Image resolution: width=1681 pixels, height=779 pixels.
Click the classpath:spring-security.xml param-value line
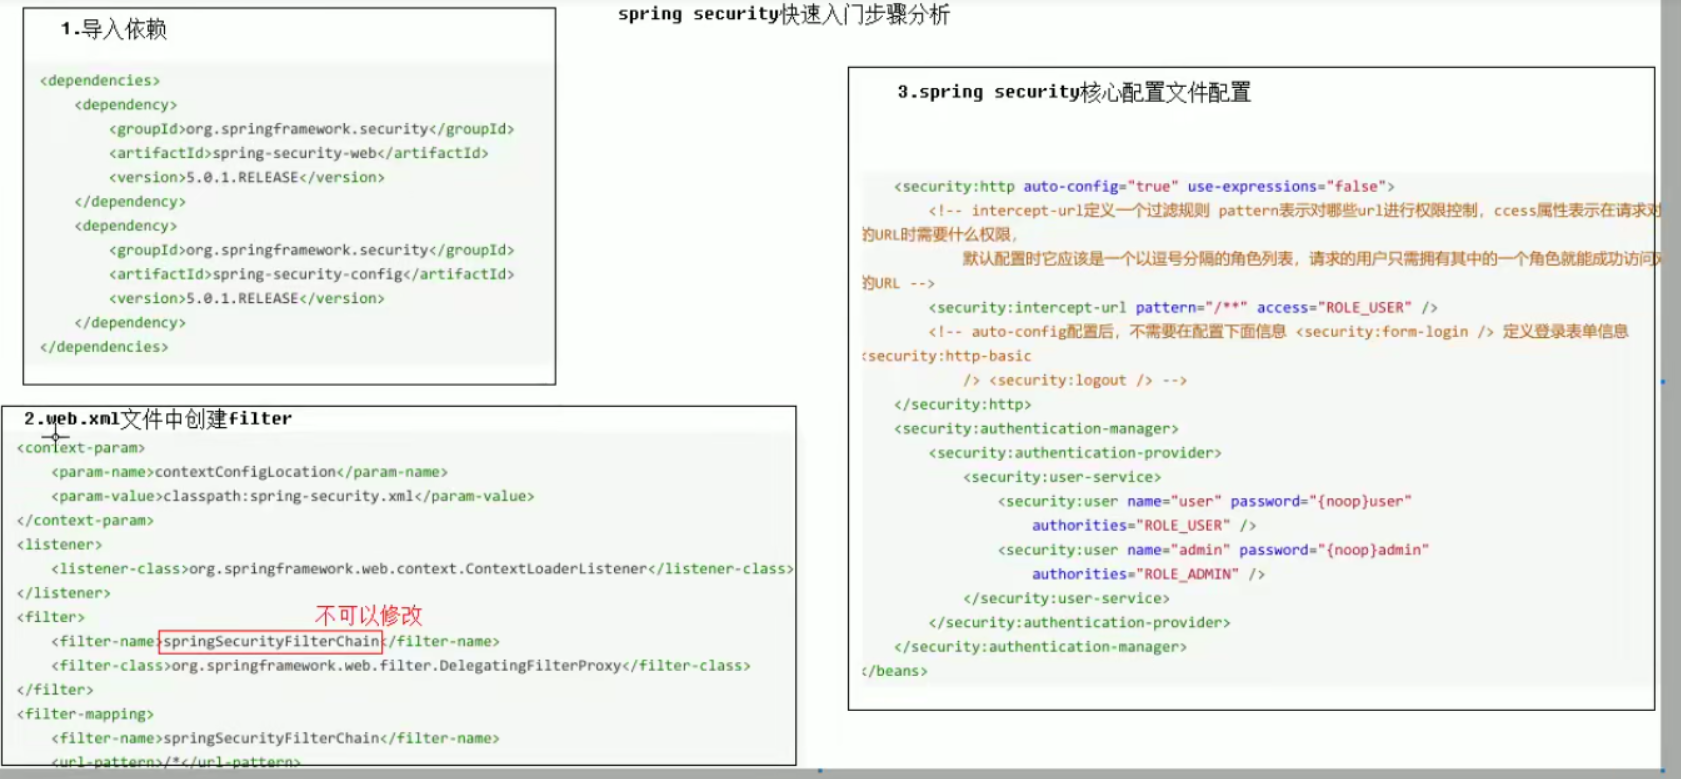pos(293,496)
